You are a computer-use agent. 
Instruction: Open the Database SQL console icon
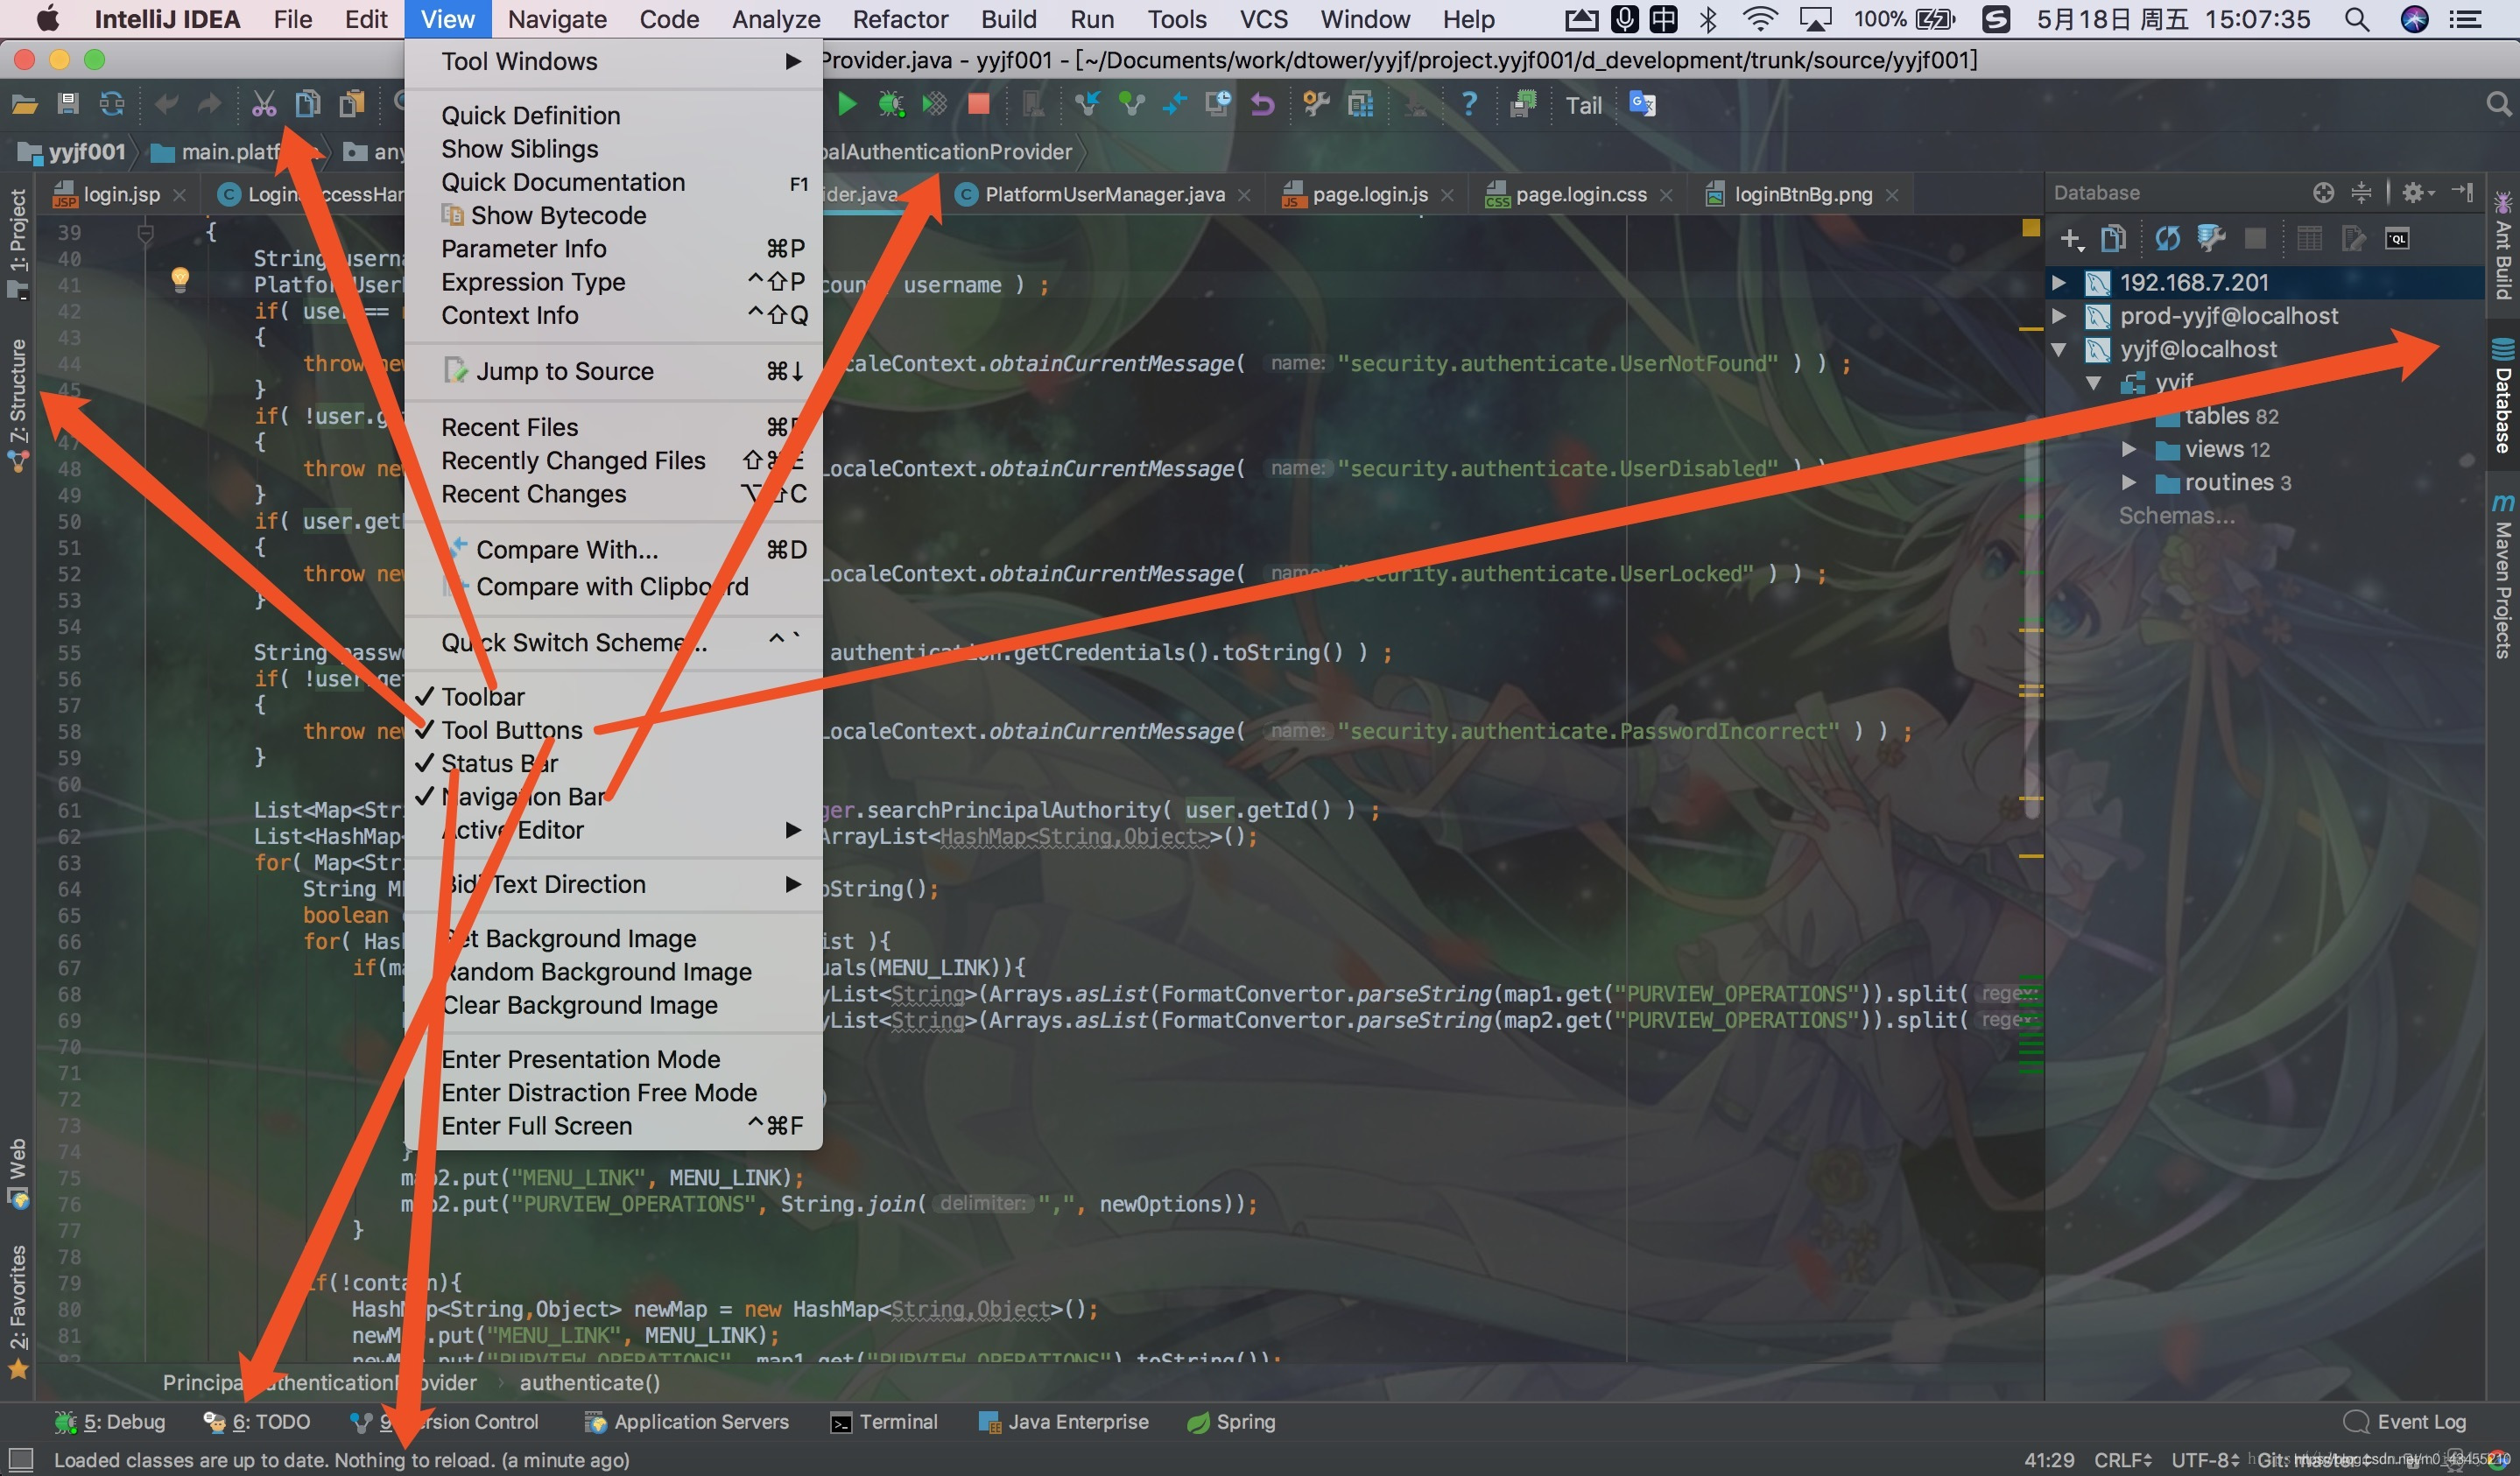coord(2397,239)
